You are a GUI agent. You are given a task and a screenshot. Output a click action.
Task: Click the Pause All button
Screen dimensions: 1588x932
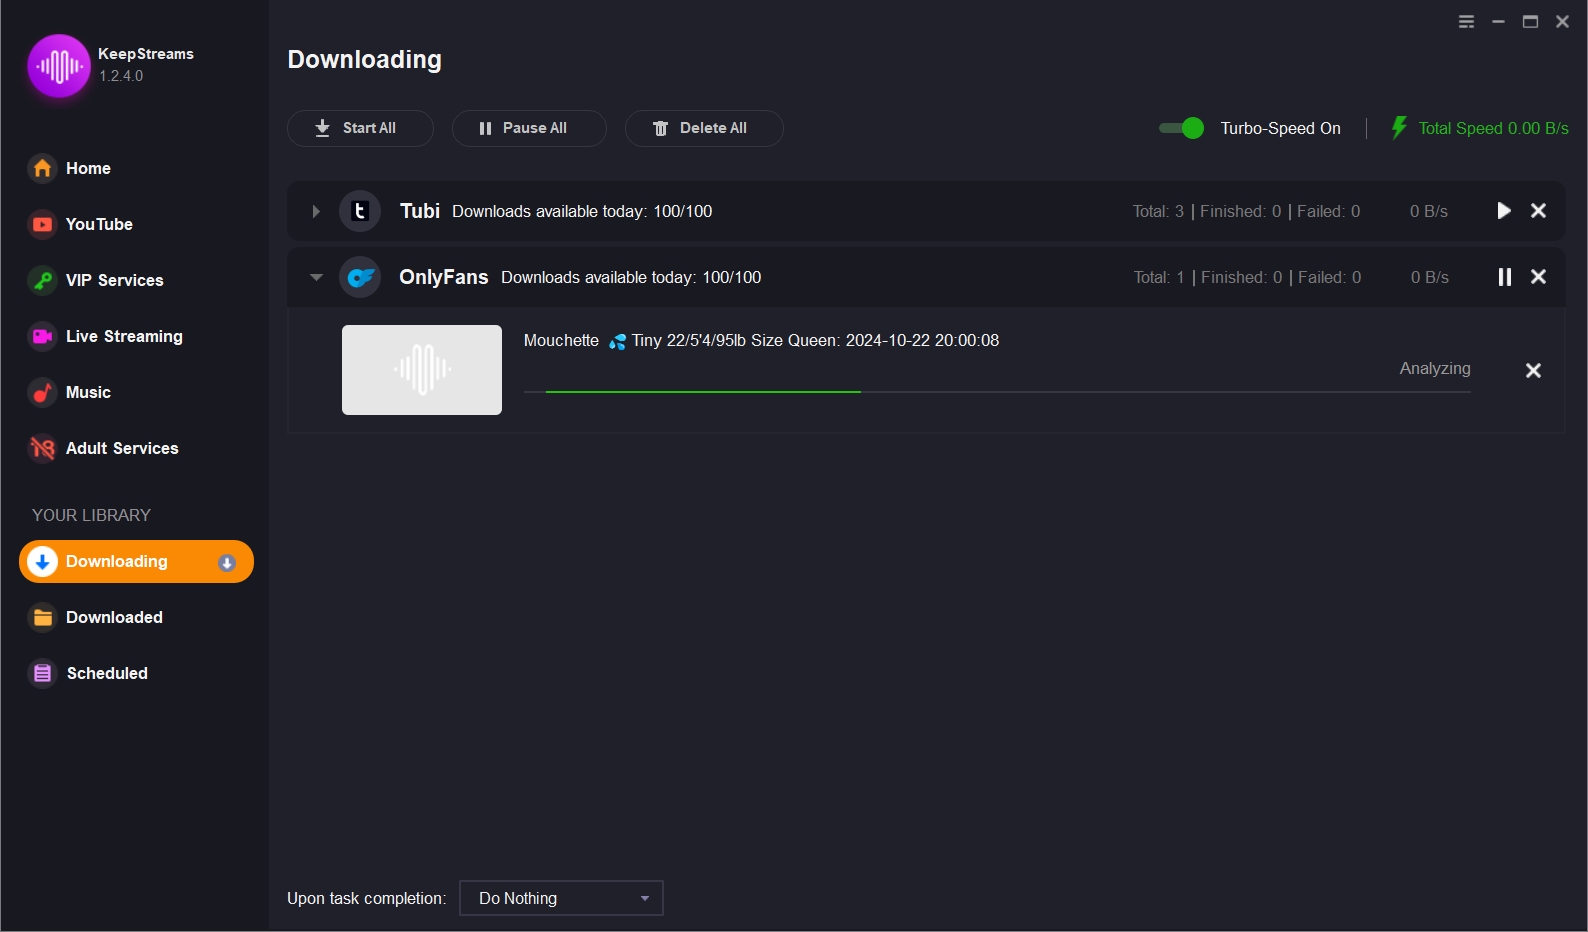point(529,128)
